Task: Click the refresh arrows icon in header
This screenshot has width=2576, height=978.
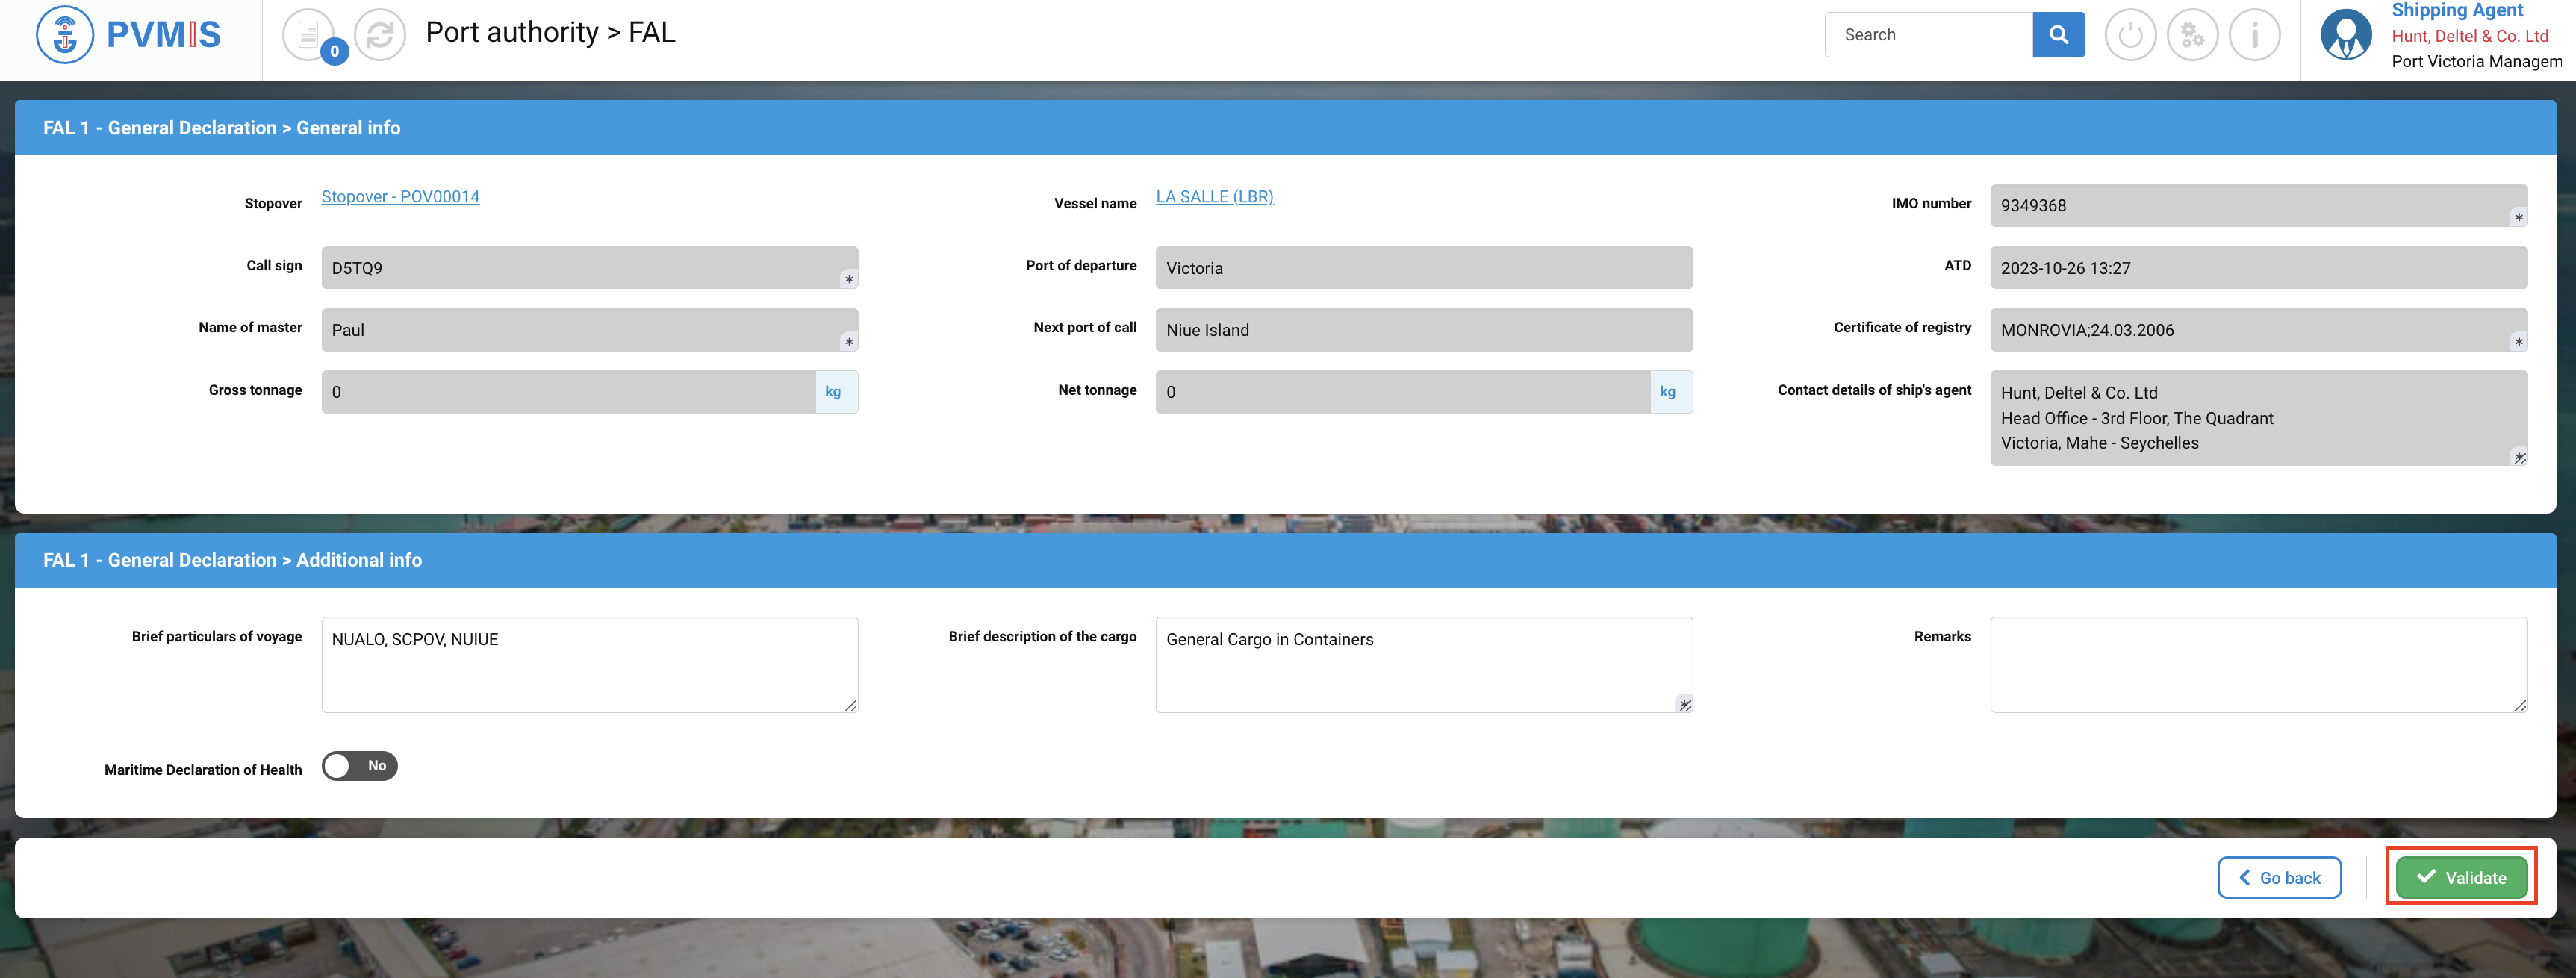Action: 380,35
